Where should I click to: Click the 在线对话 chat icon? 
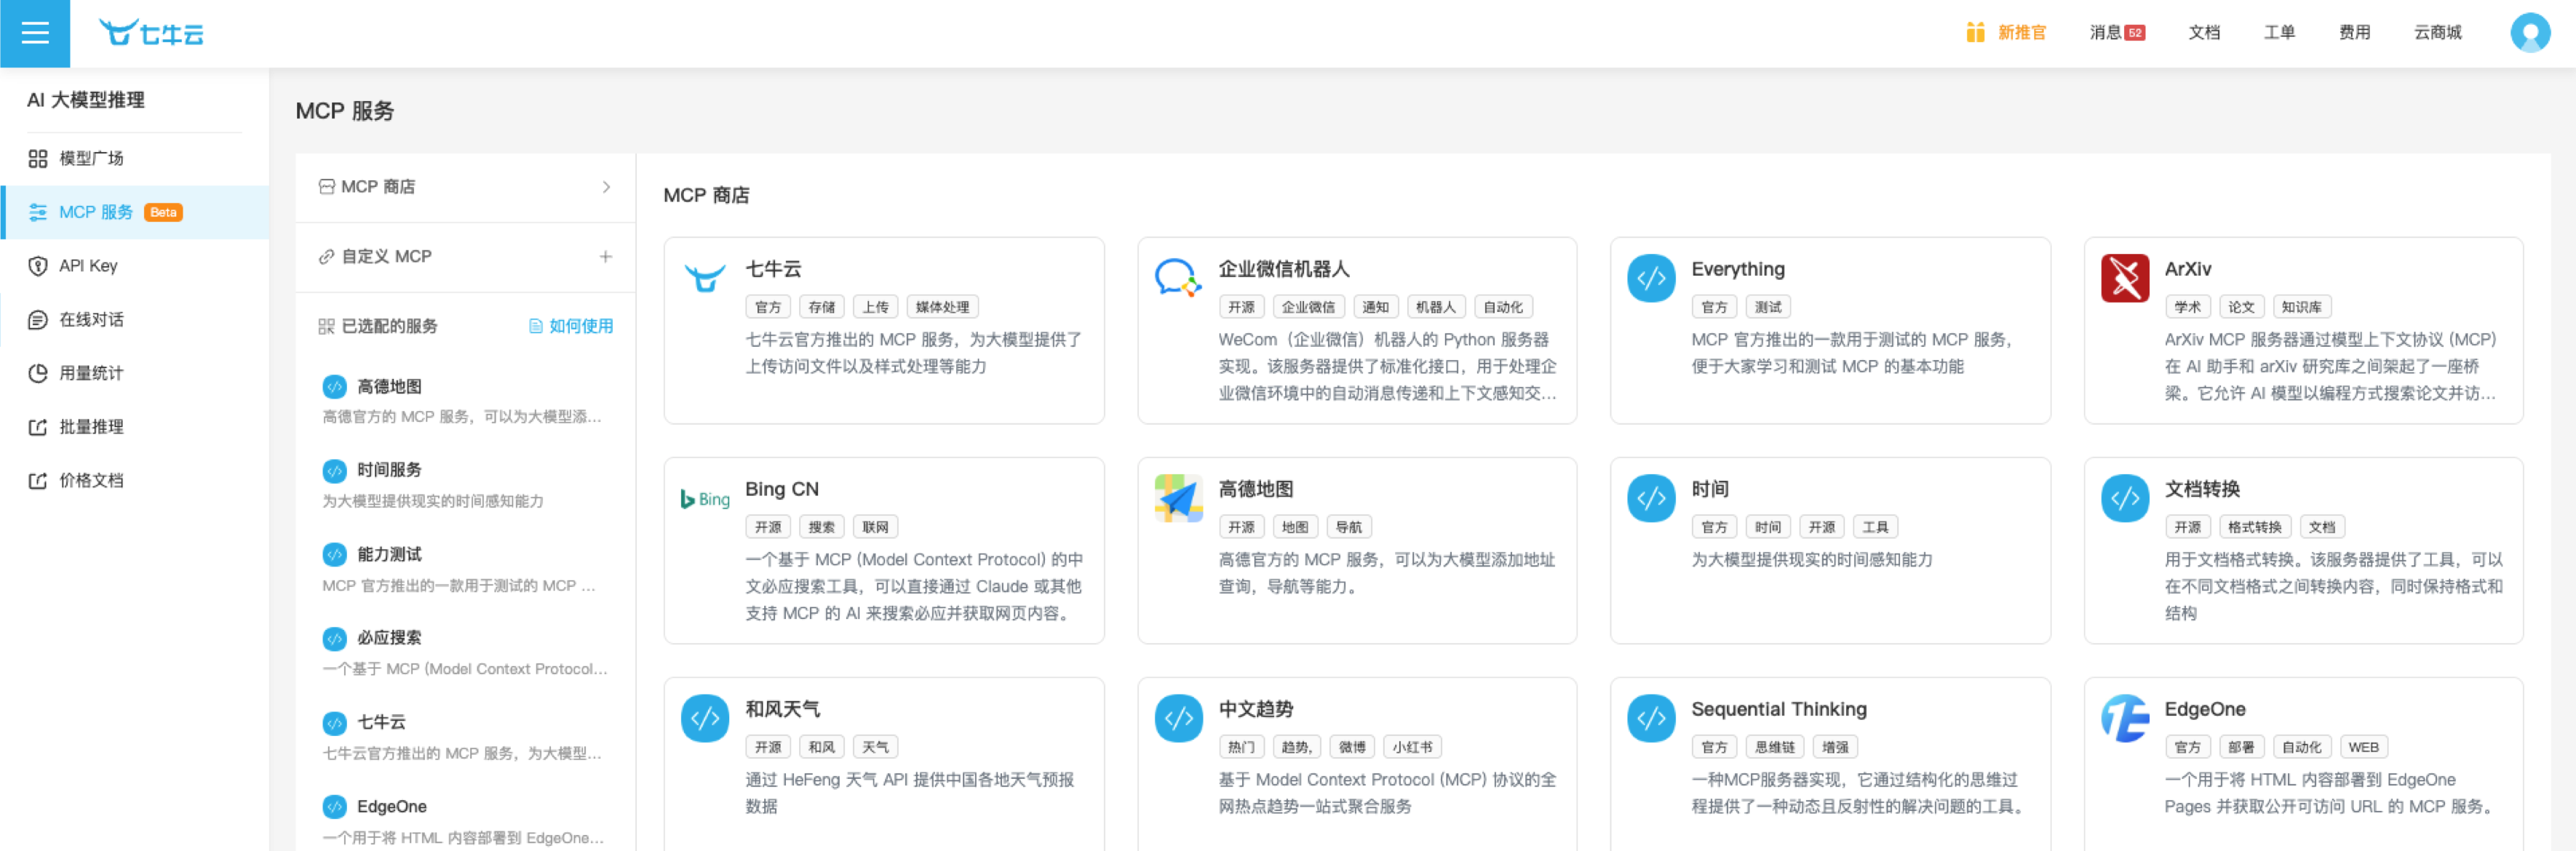pyautogui.click(x=38, y=319)
